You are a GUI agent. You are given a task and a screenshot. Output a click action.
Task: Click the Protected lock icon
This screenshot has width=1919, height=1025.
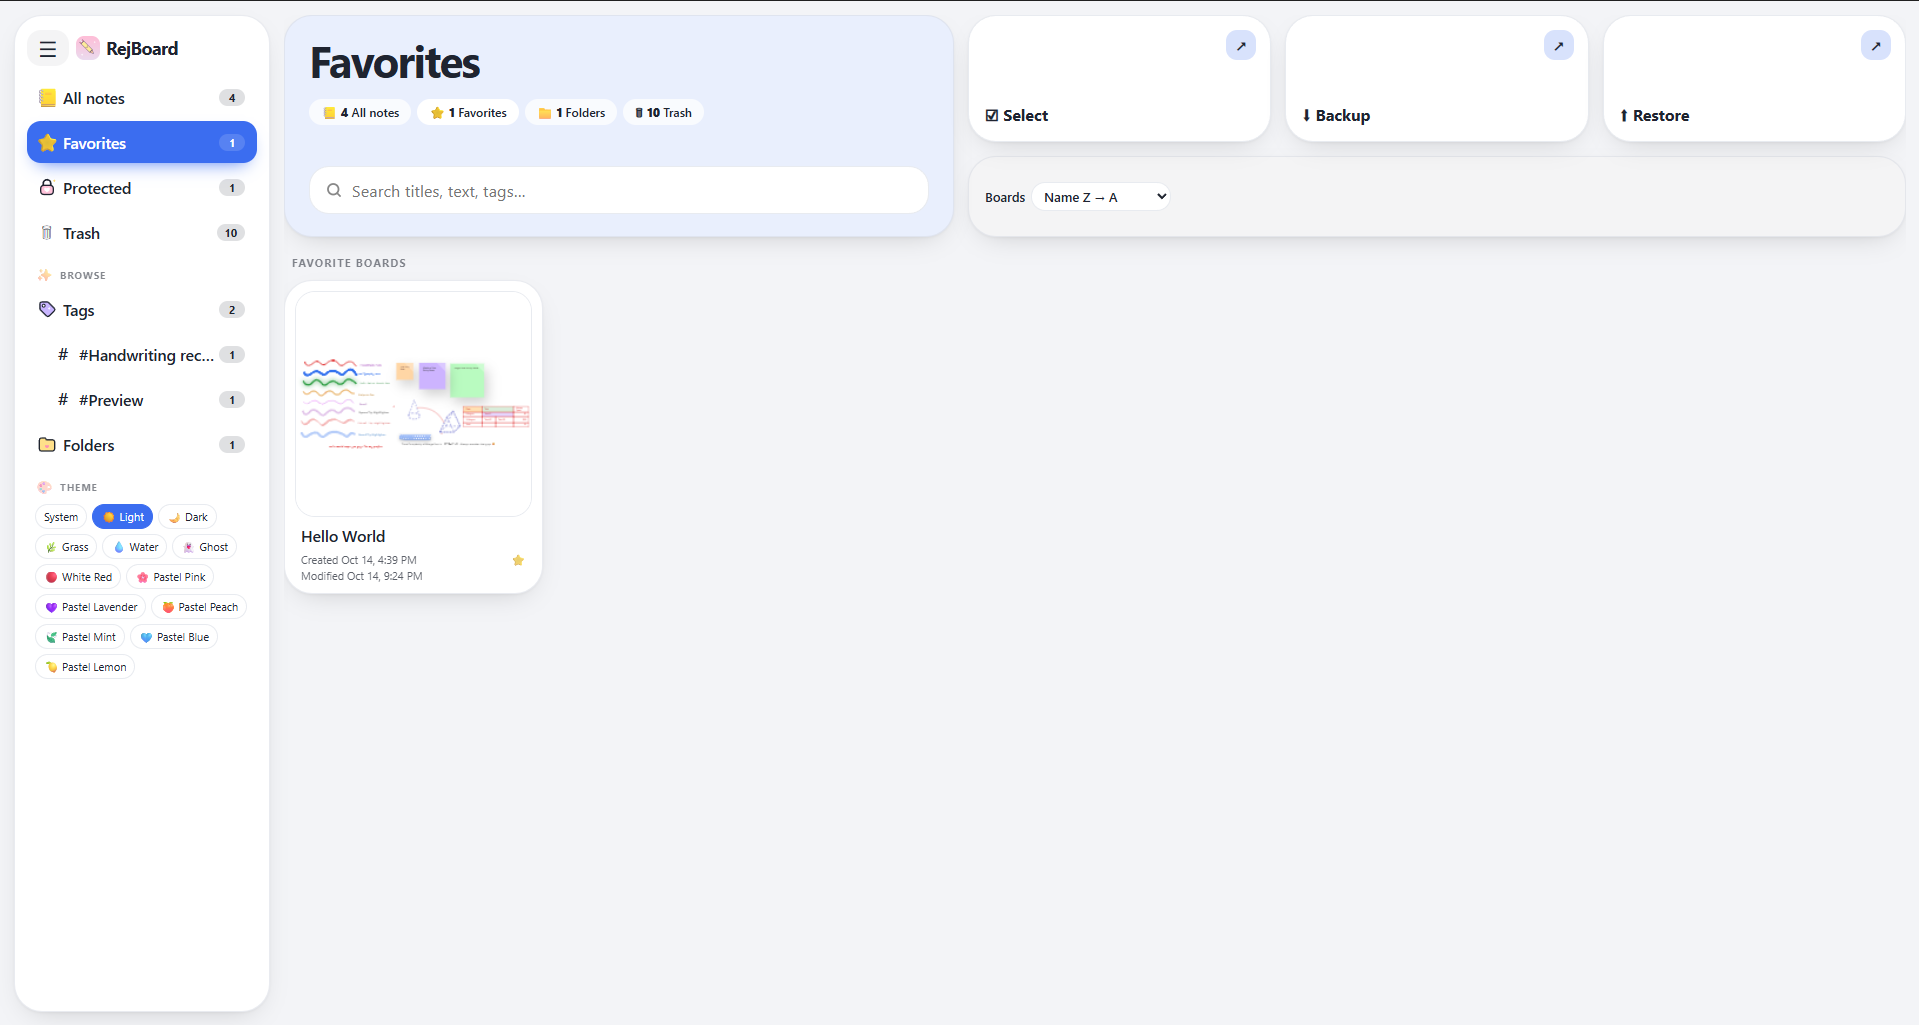point(47,188)
